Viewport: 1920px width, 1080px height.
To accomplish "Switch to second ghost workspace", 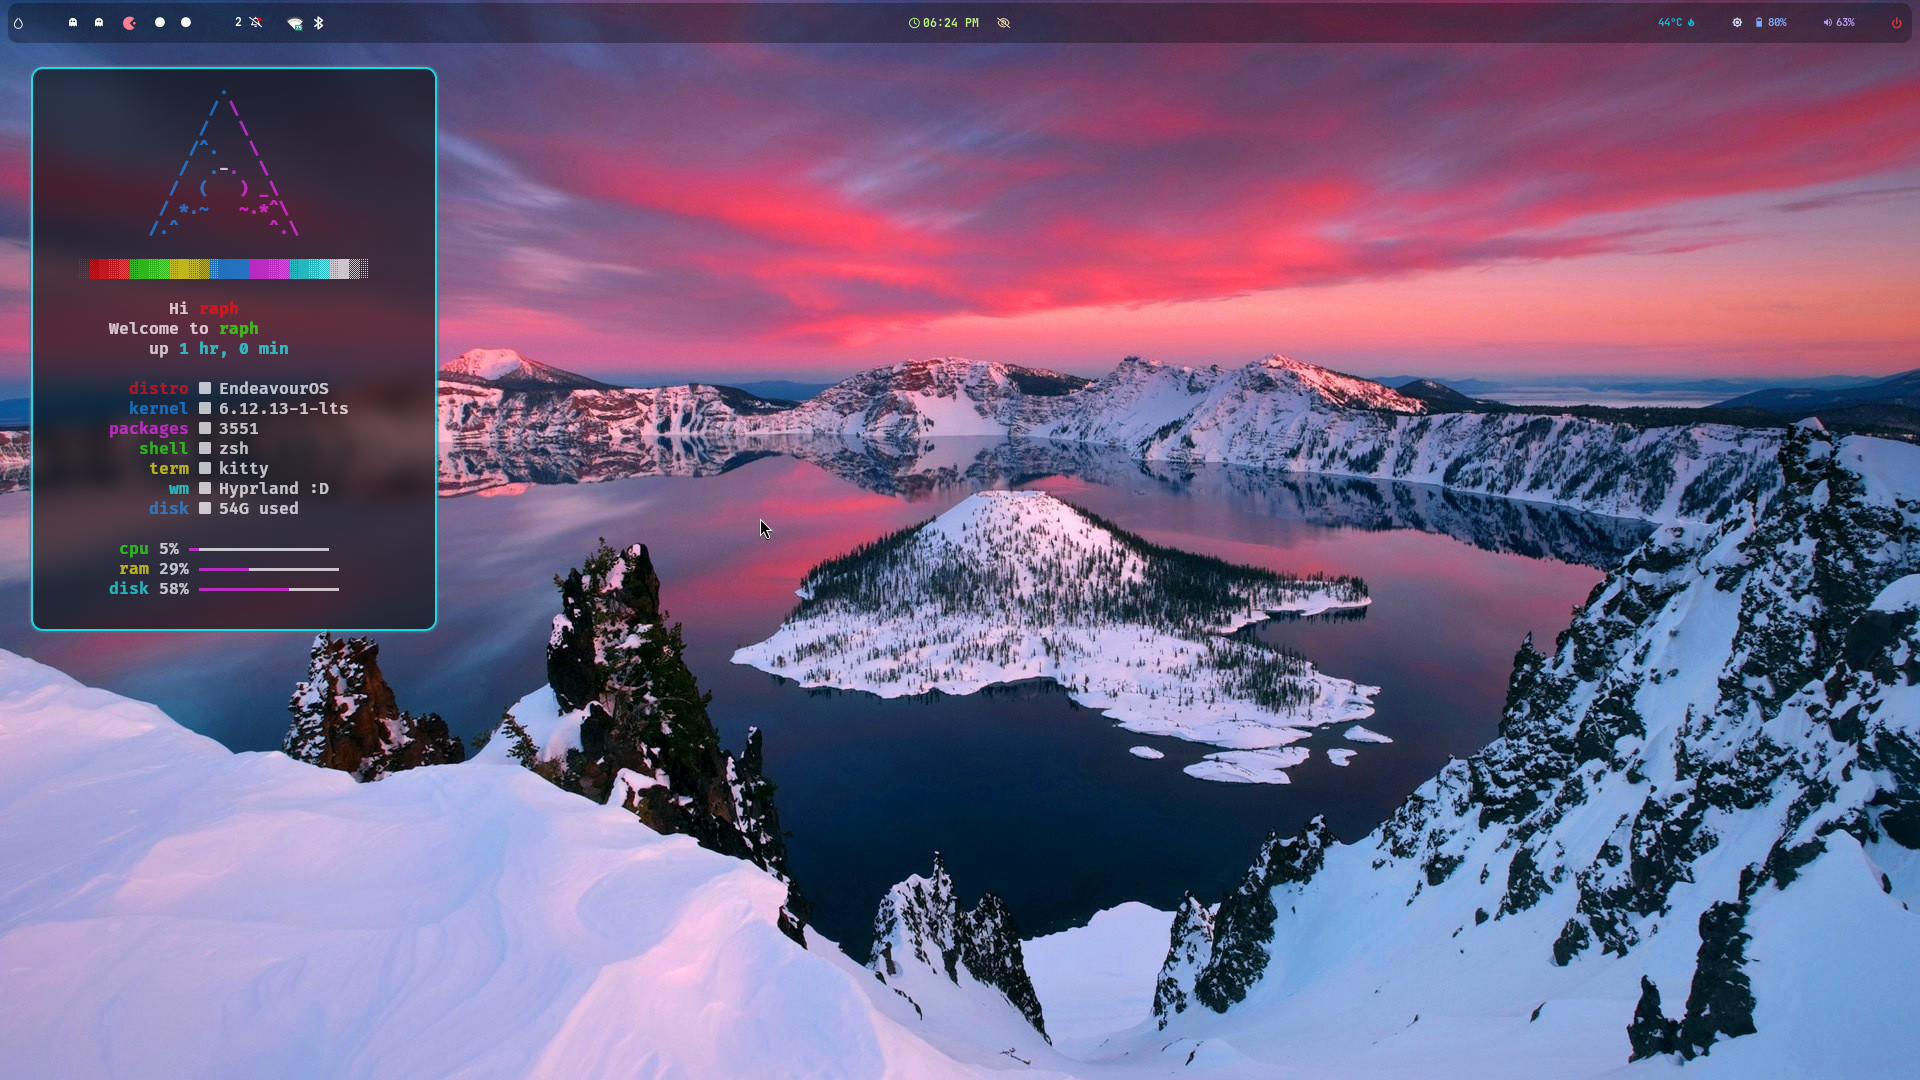I will pos(99,22).
